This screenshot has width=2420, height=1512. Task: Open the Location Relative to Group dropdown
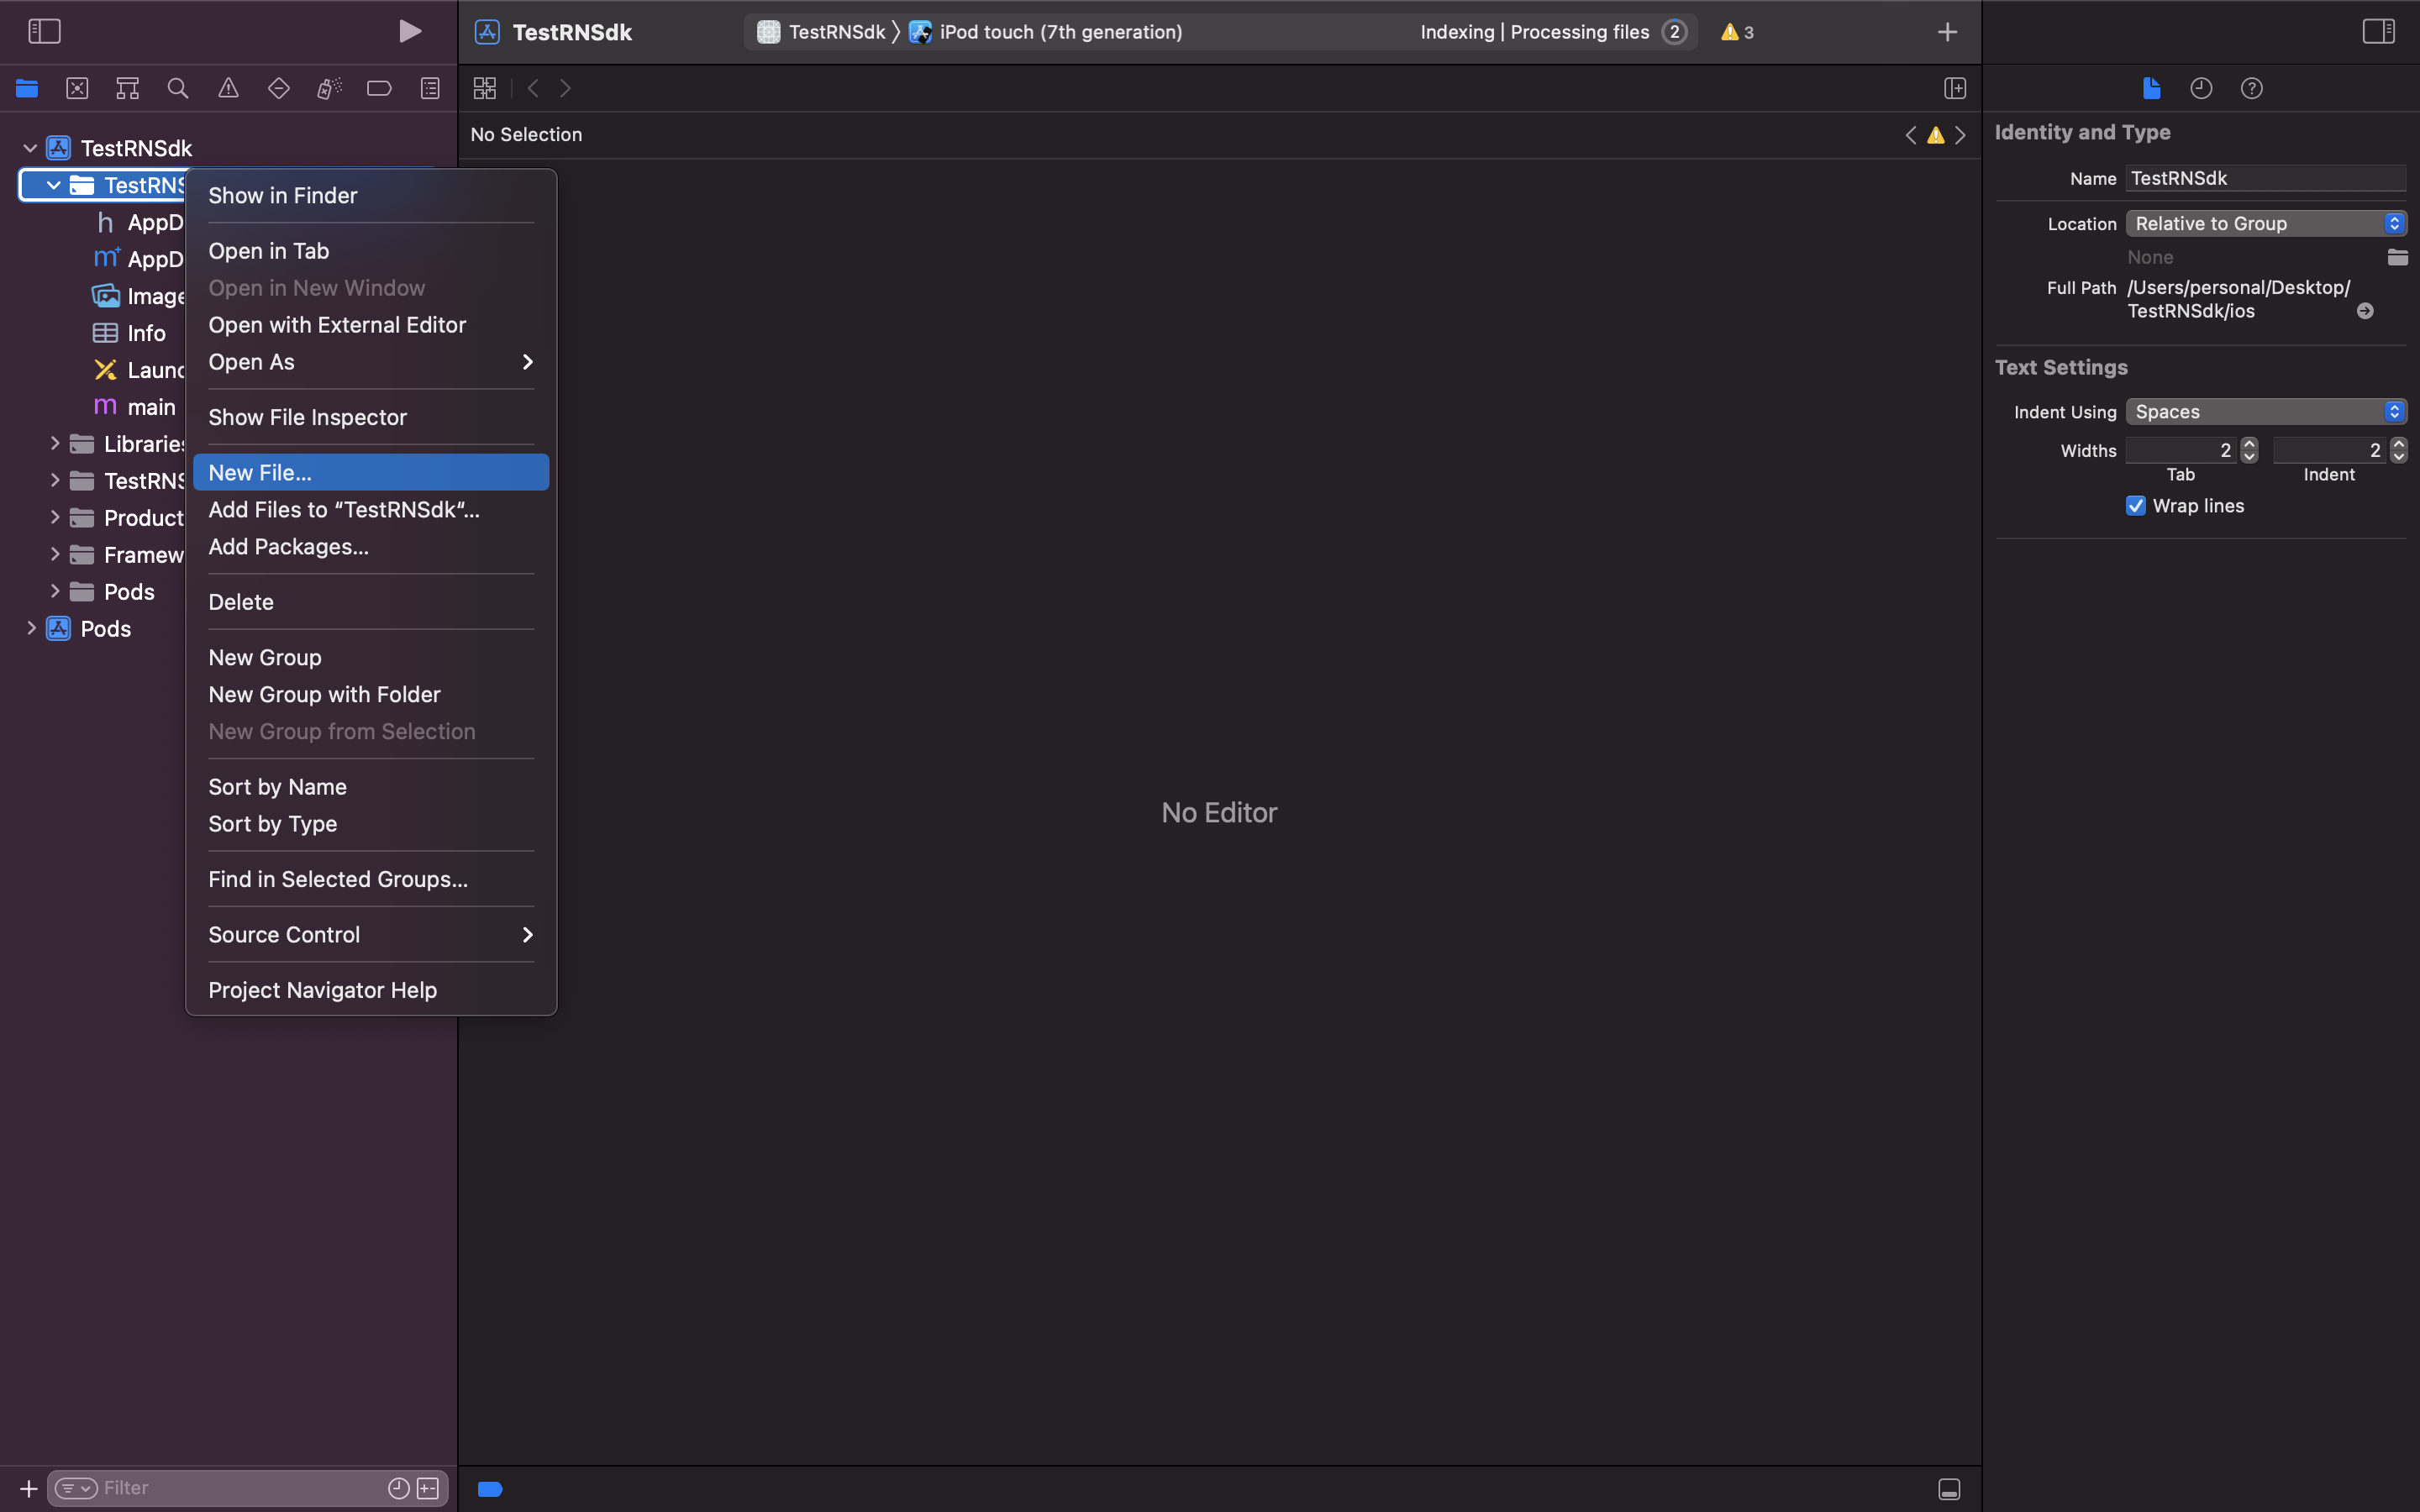pos(2265,224)
